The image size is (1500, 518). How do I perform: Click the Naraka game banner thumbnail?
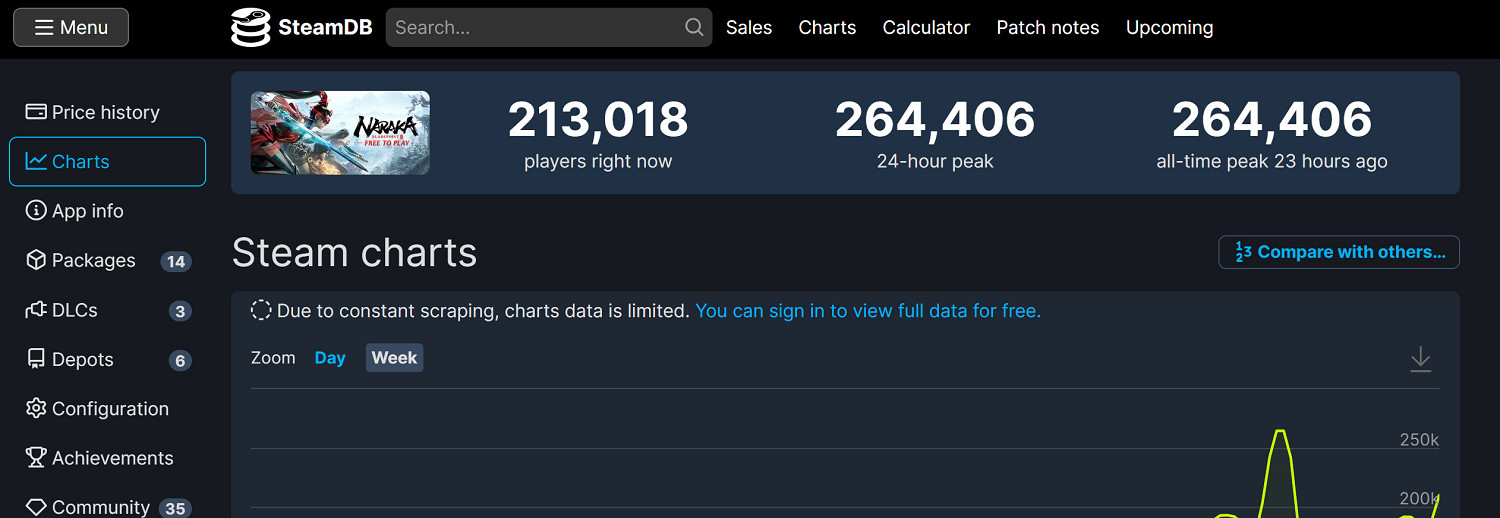340,133
